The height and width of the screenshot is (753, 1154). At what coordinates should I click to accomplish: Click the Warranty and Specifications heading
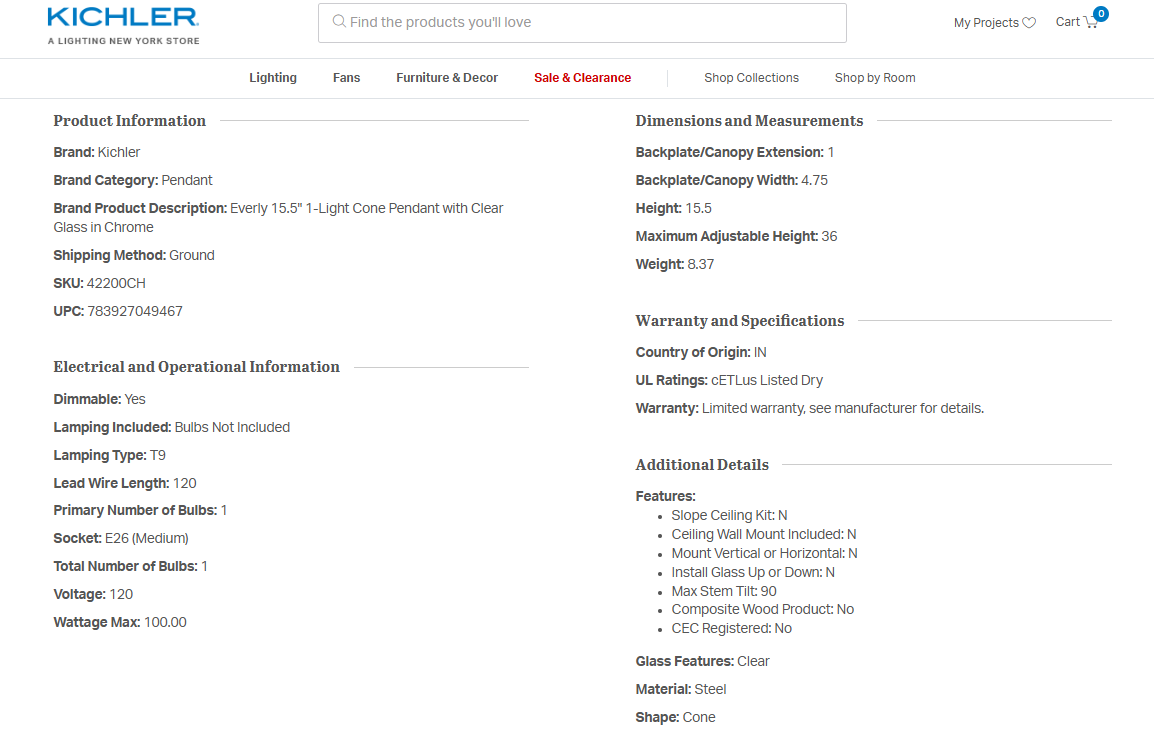tap(740, 321)
